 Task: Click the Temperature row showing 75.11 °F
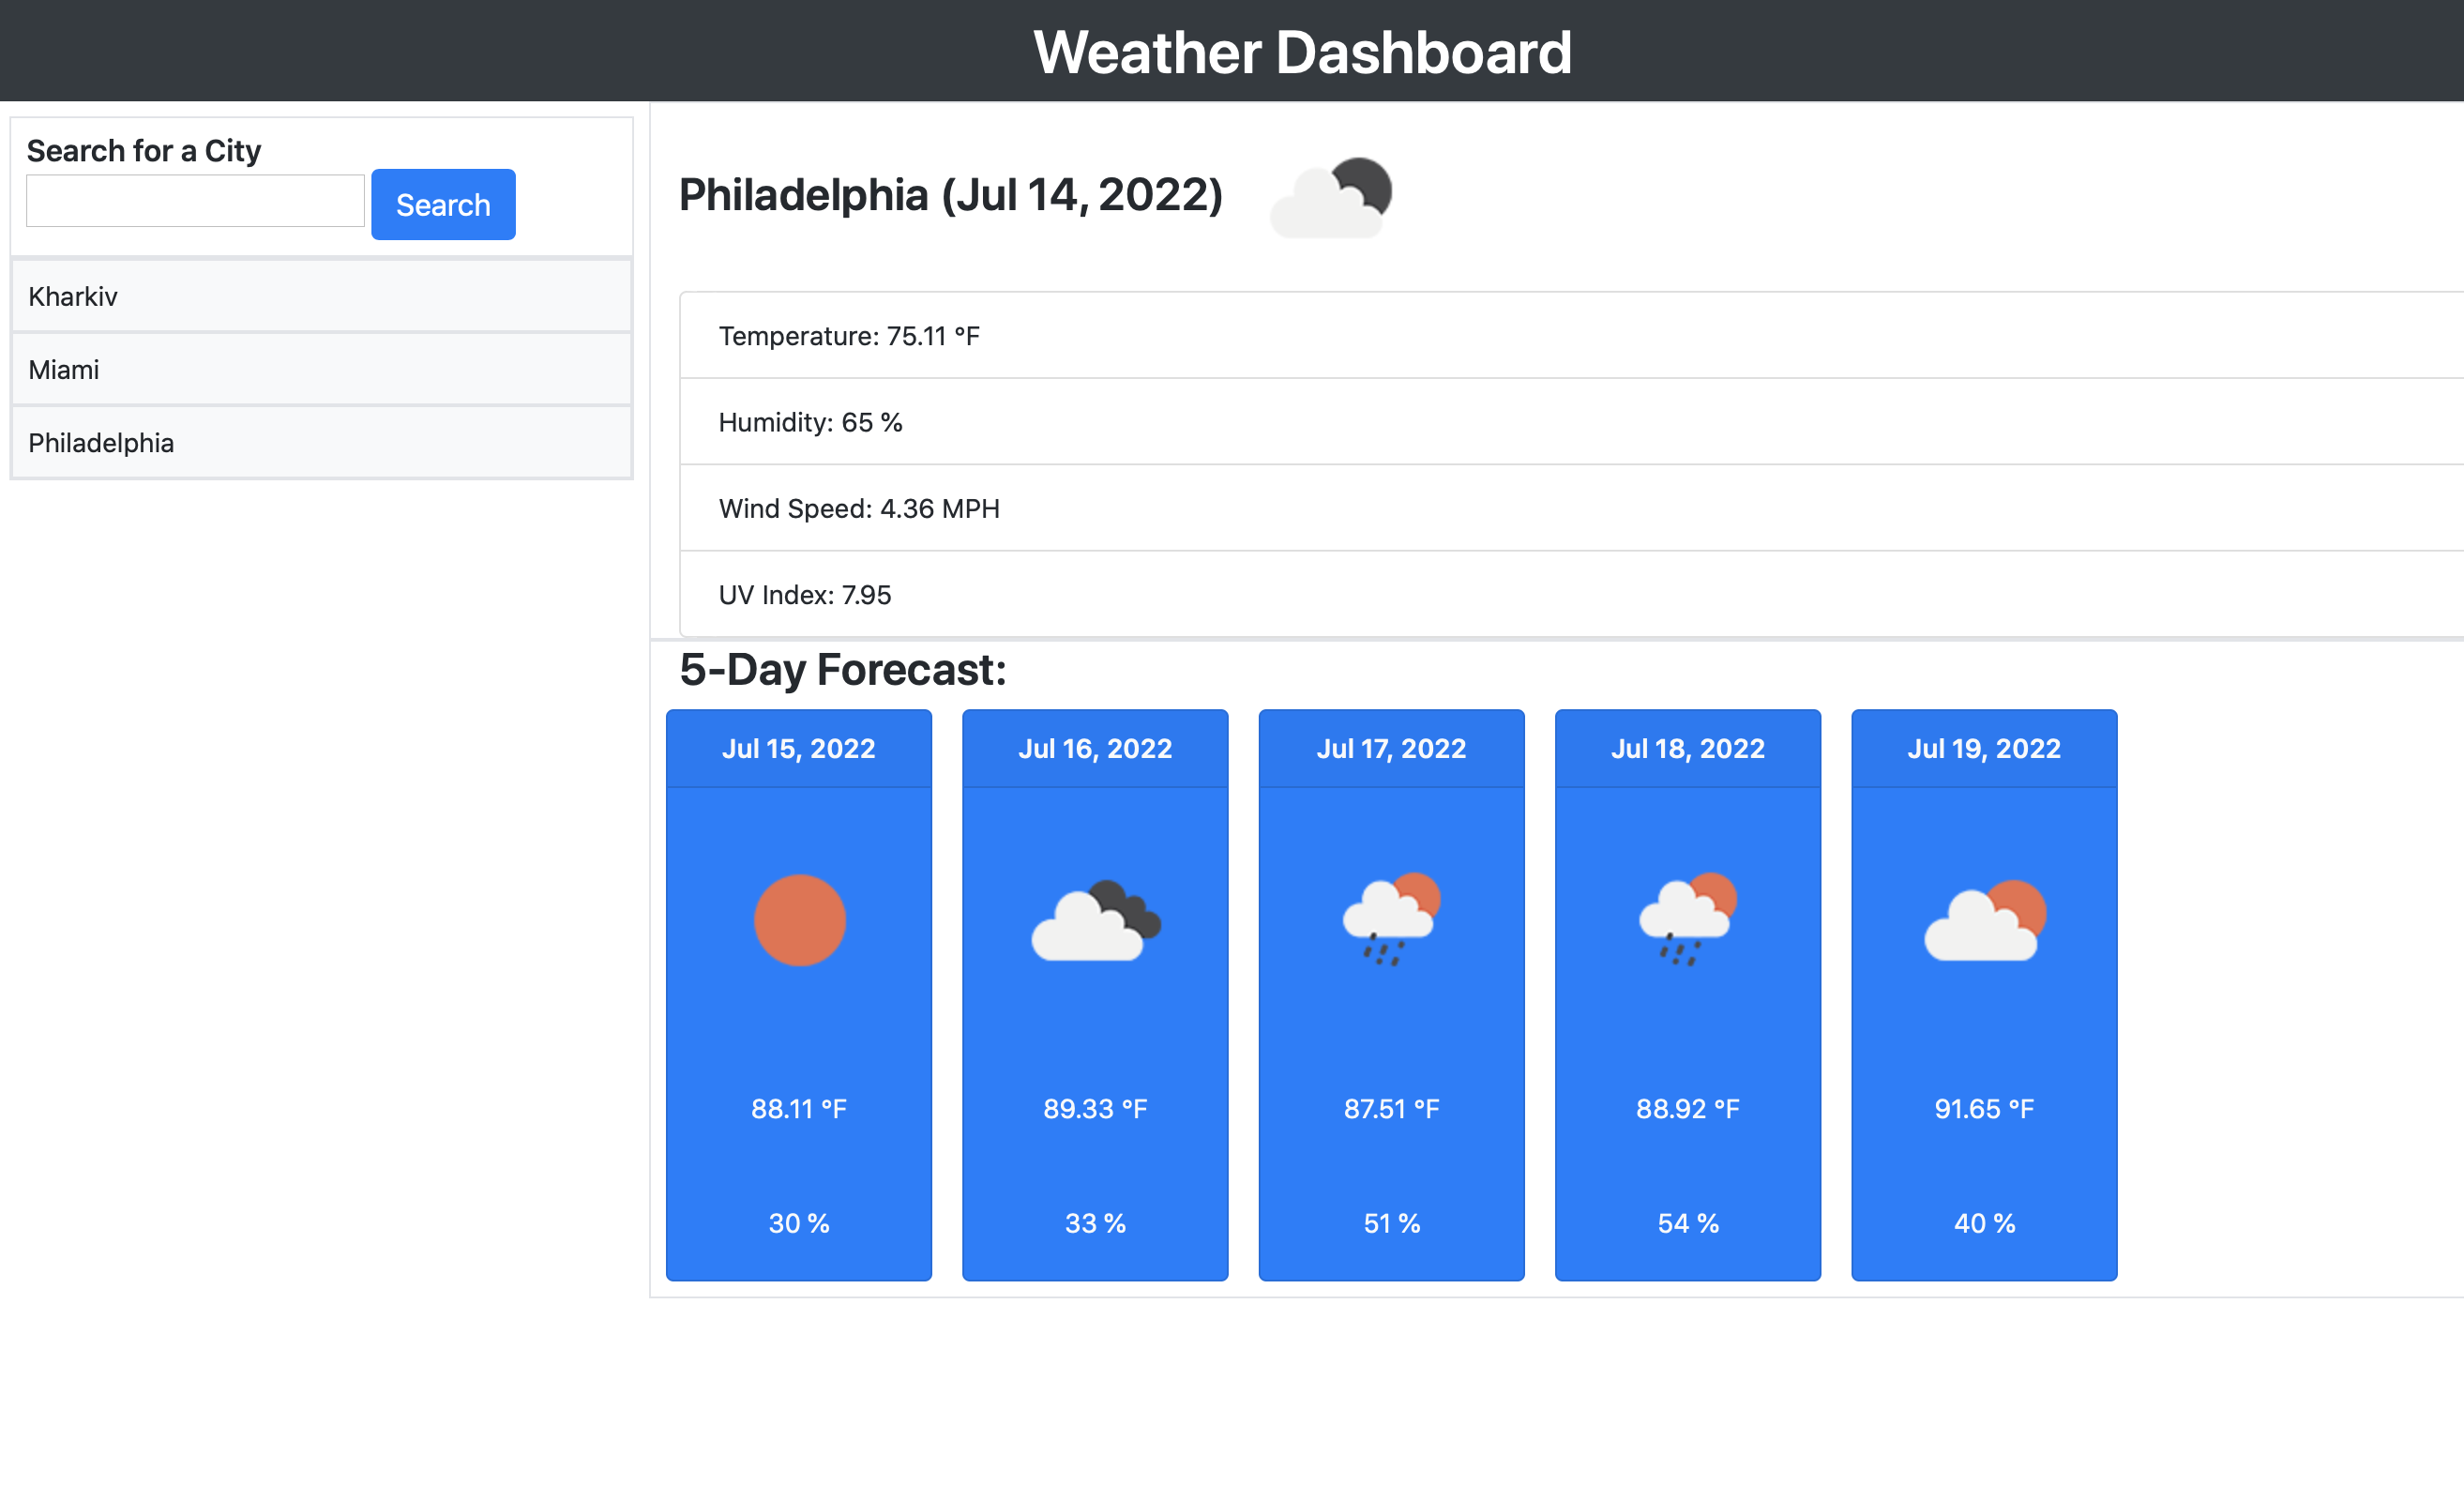[x=848, y=335]
